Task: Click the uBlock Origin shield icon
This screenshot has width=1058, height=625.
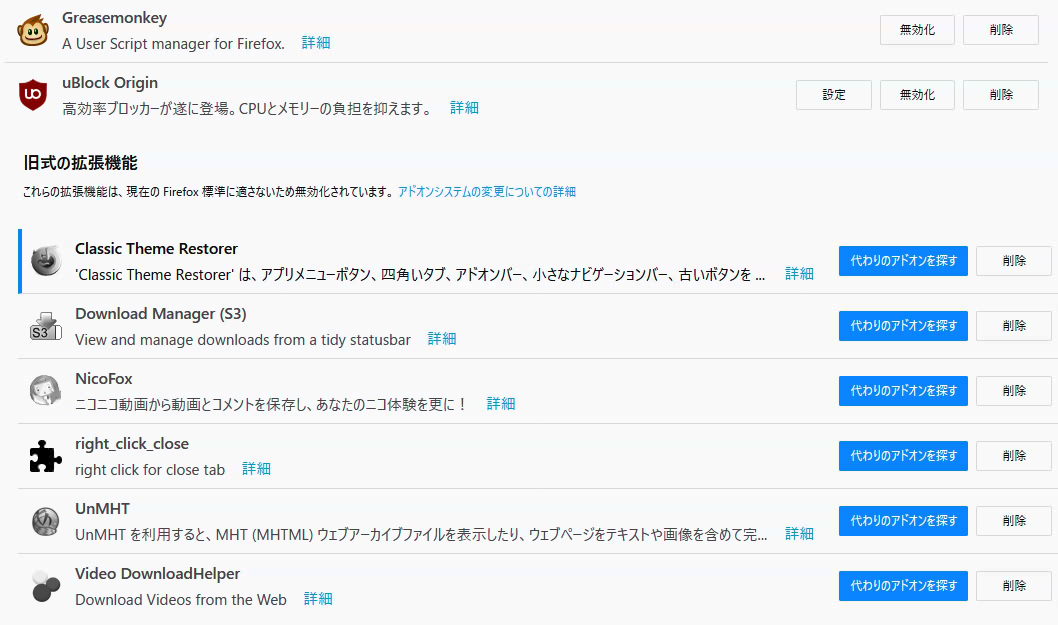Action: pos(33,95)
